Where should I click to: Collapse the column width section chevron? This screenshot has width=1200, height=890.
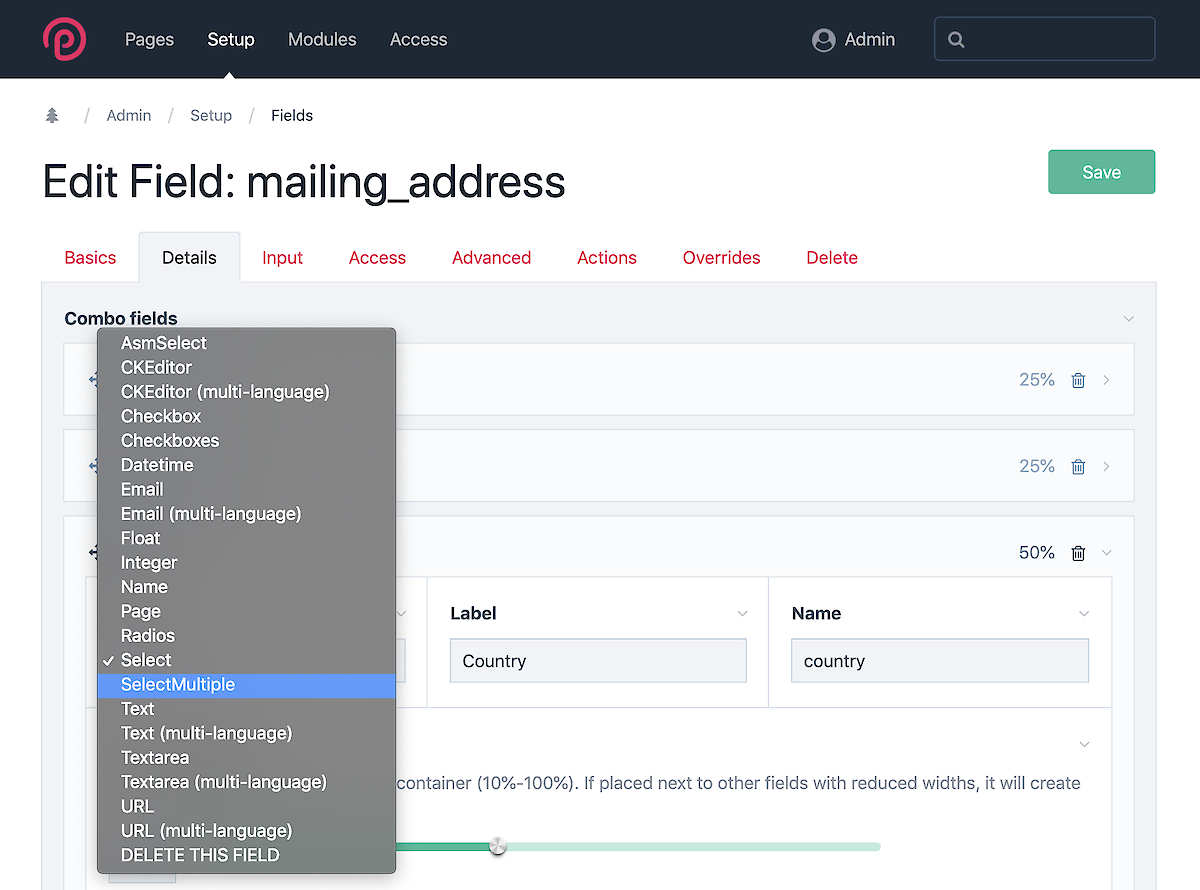[x=1084, y=744]
